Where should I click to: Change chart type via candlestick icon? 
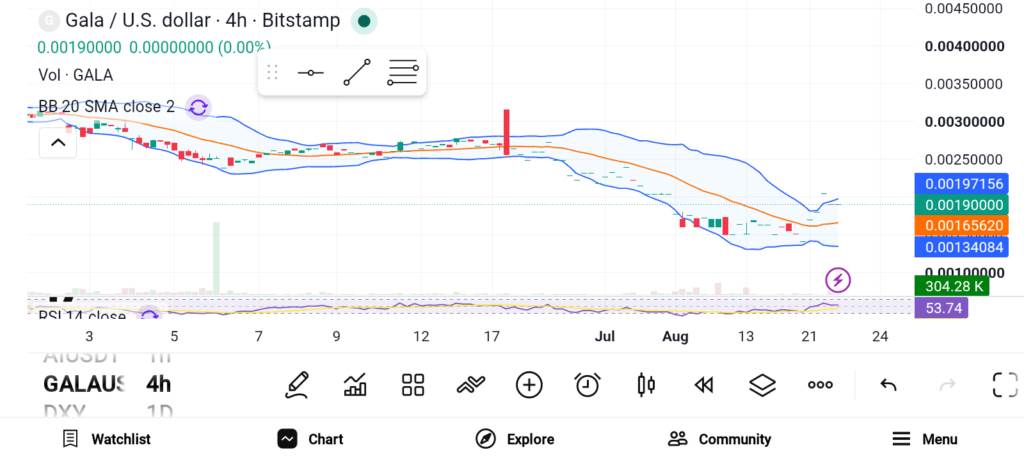(646, 385)
